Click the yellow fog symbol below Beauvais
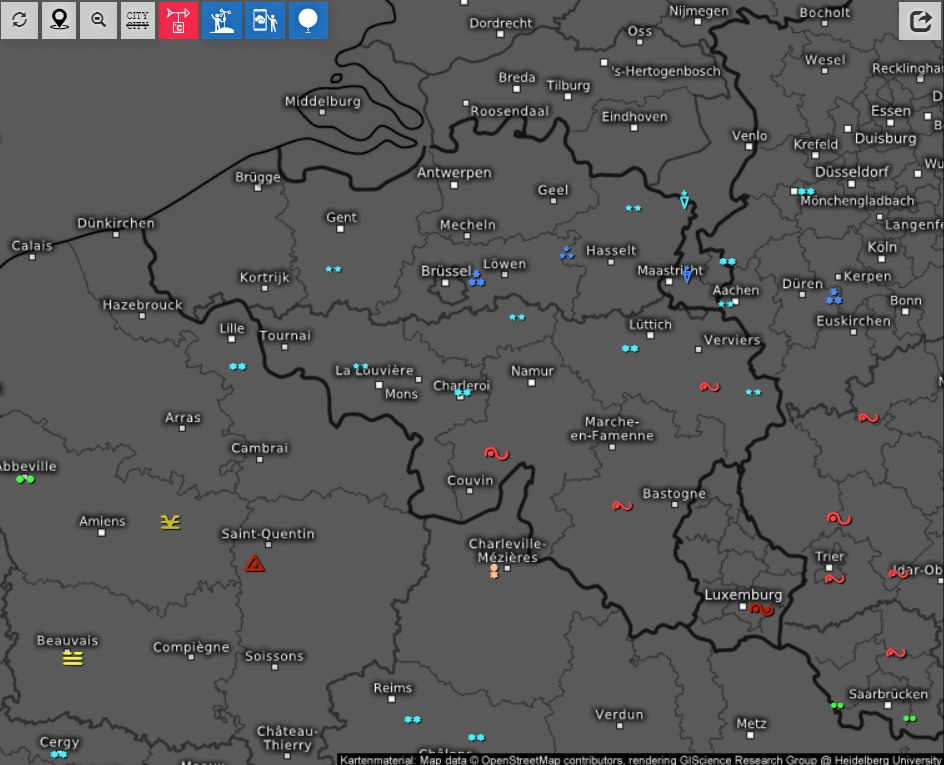This screenshot has width=944, height=765. click(72, 658)
